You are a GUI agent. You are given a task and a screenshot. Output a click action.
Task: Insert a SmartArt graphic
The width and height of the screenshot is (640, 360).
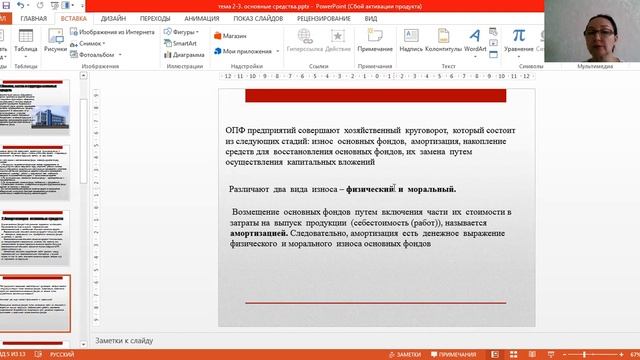point(180,43)
